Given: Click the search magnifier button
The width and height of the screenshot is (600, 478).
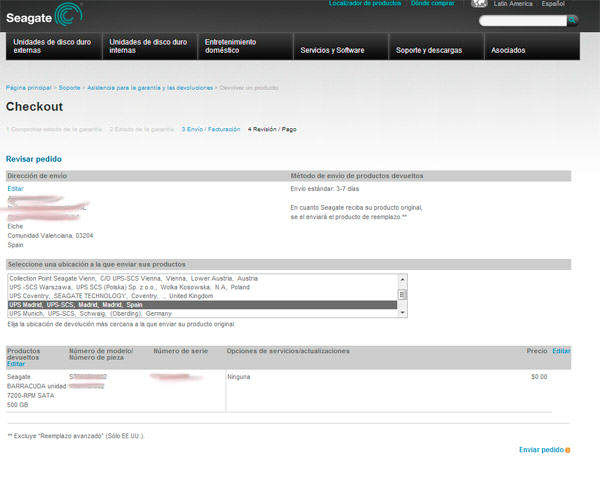Looking at the screenshot, I should [x=572, y=20].
